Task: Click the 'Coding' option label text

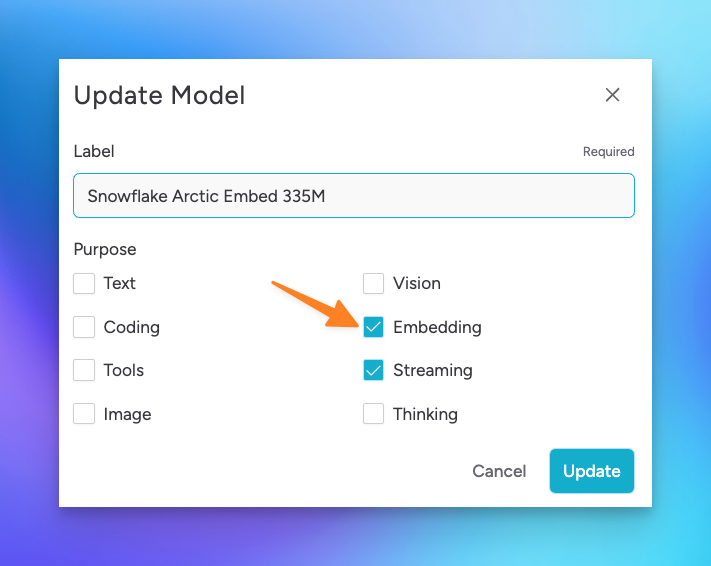Action: [x=132, y=327]
